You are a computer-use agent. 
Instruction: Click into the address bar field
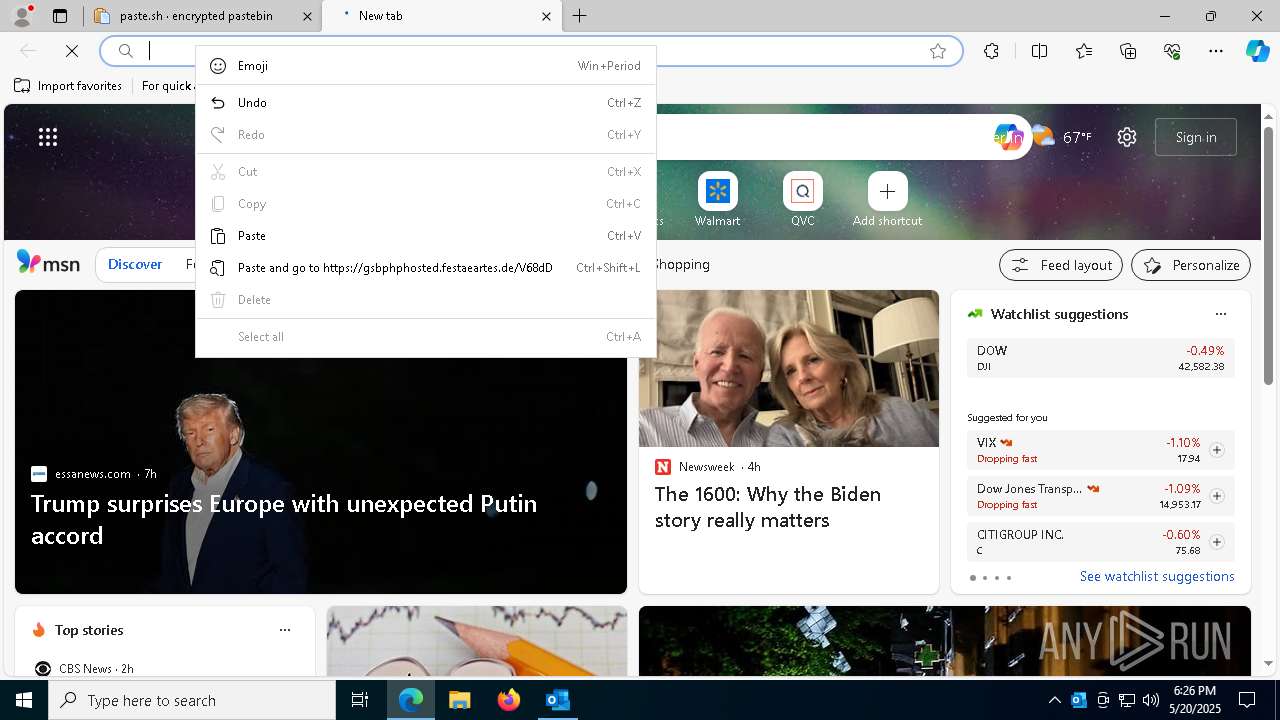coord(530,51)
